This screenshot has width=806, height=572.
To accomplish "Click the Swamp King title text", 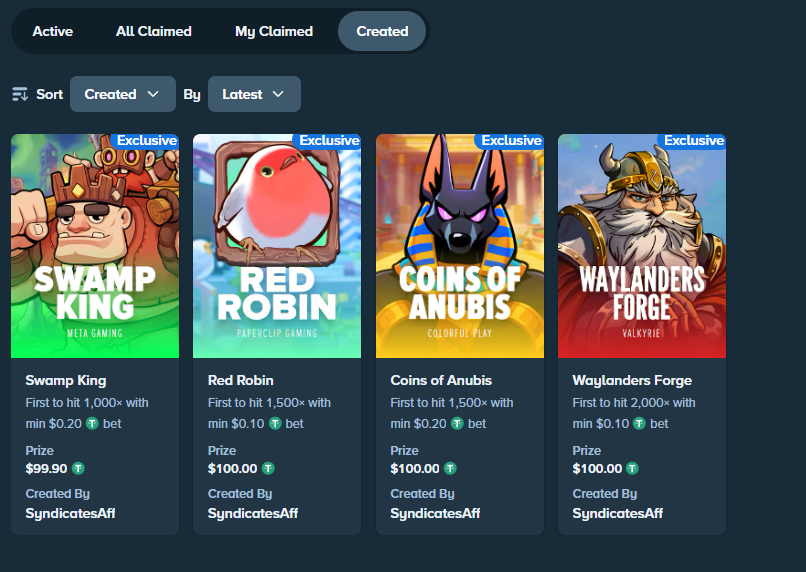I will tap(66, 380).
